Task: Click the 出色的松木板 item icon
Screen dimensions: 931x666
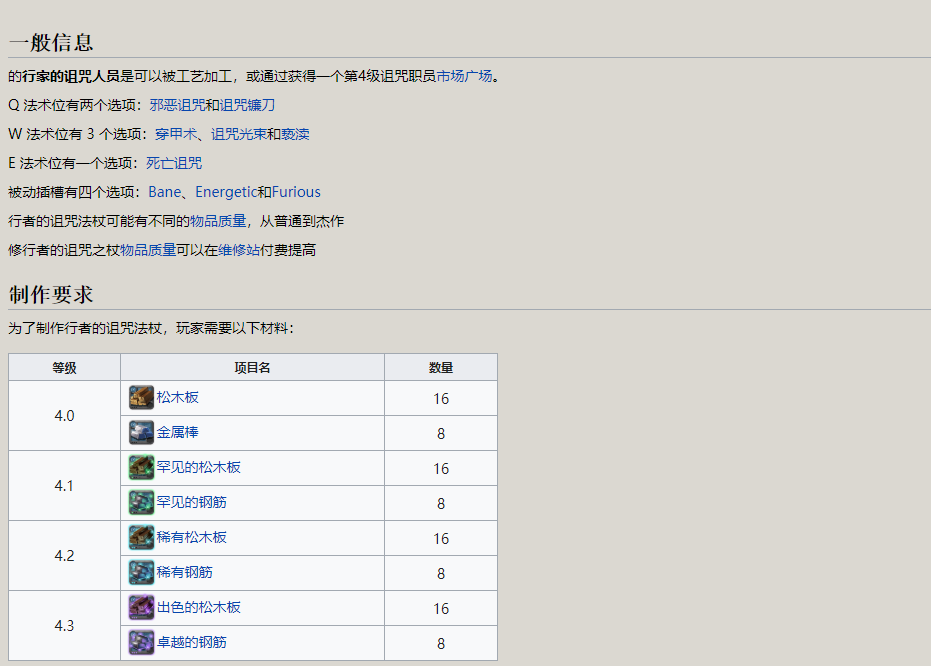Action: (141, 608)
